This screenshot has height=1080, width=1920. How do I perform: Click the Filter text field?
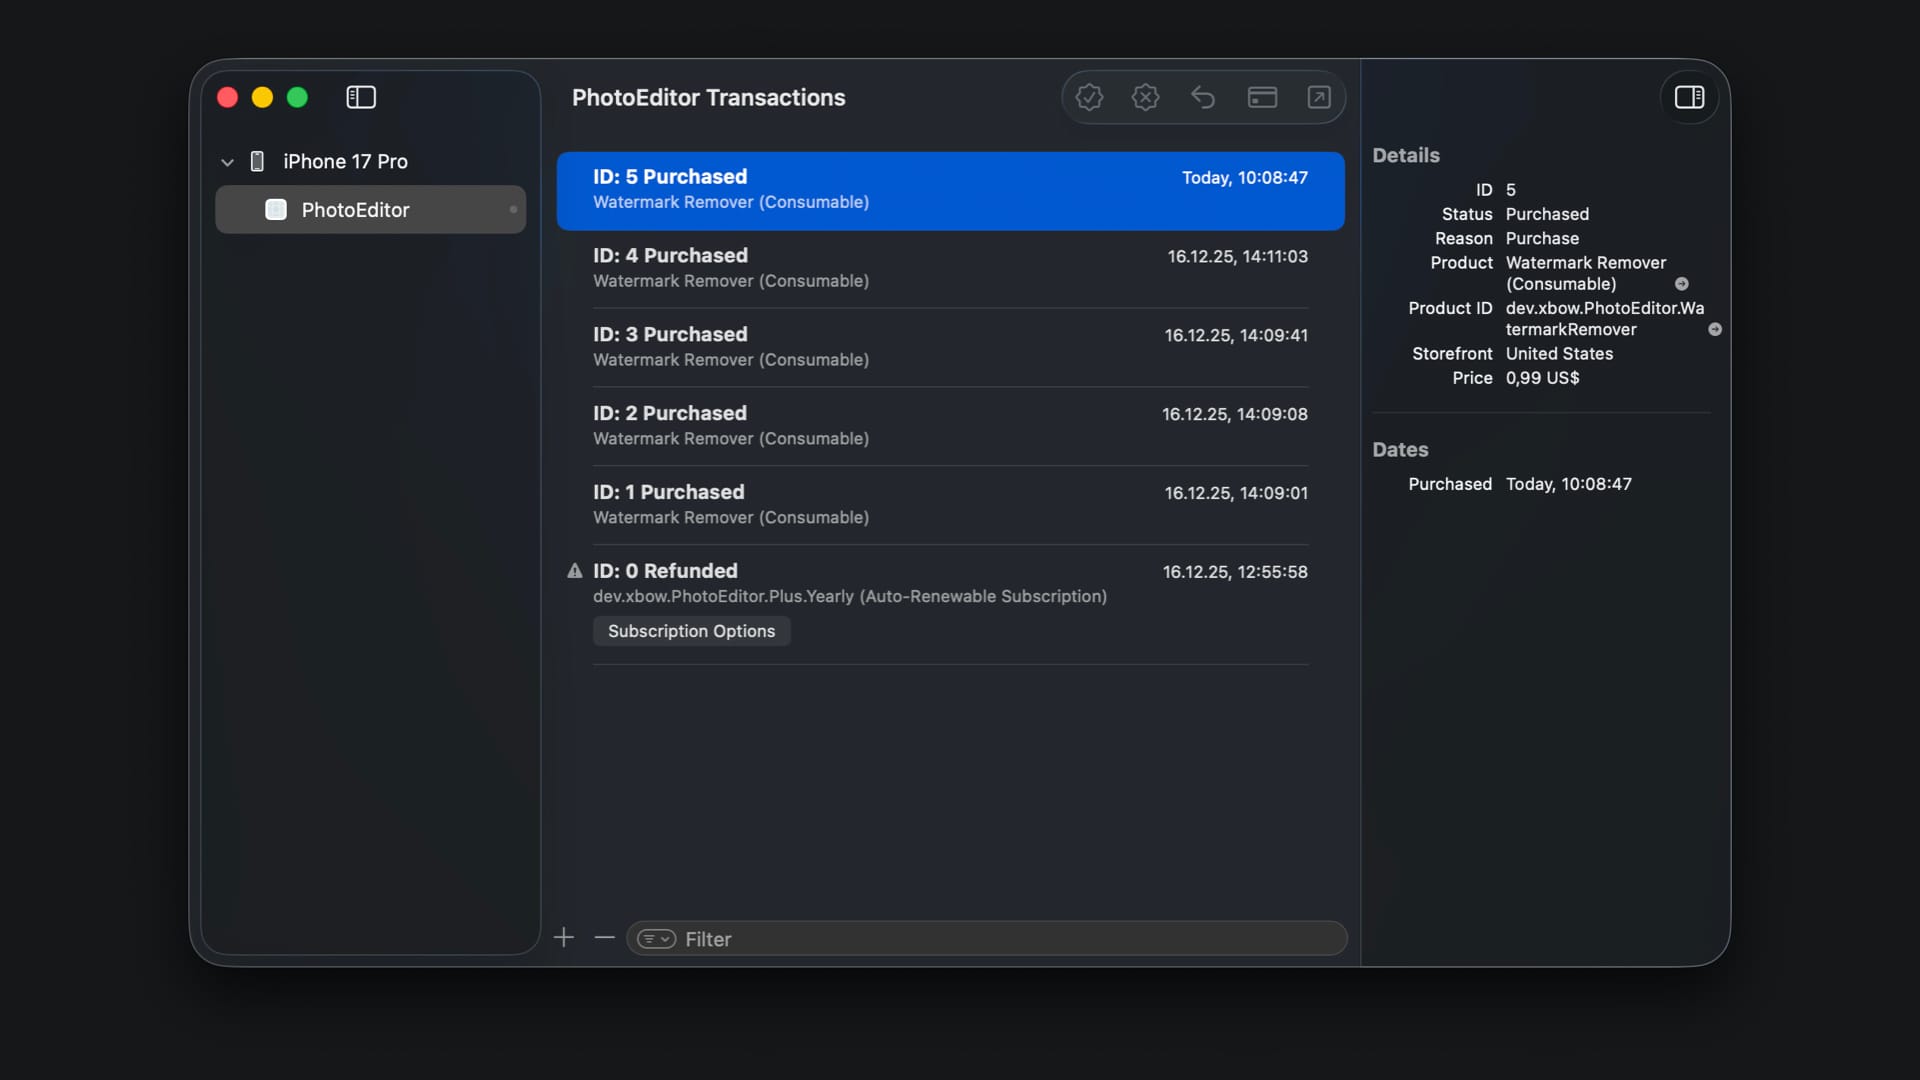pyautogui.click(x=1000, y=939)
